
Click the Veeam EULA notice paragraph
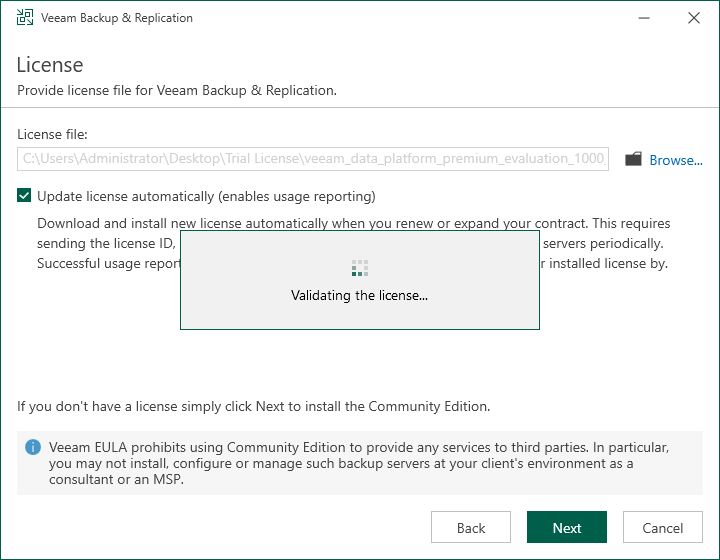tap(359, 463)
